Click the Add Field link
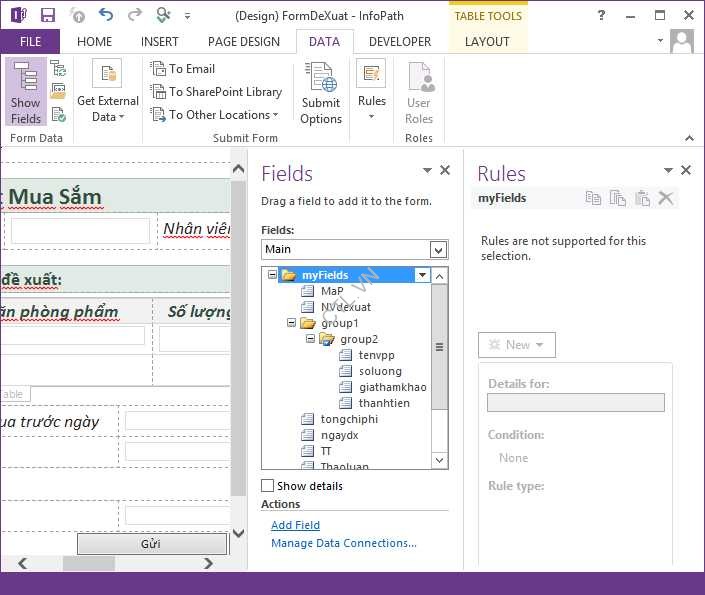705x595 pixels. 295,525
